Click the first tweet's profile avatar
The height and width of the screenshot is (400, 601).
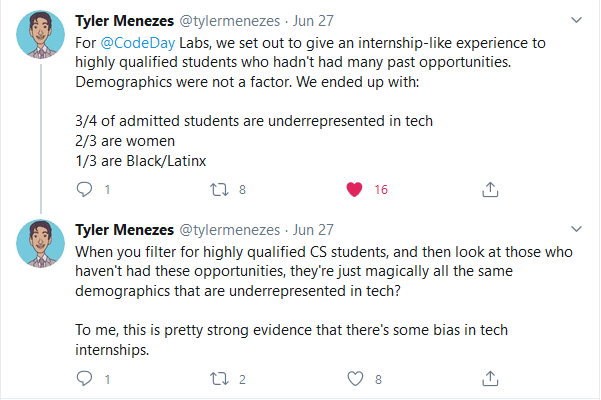[x=41, y=35]
